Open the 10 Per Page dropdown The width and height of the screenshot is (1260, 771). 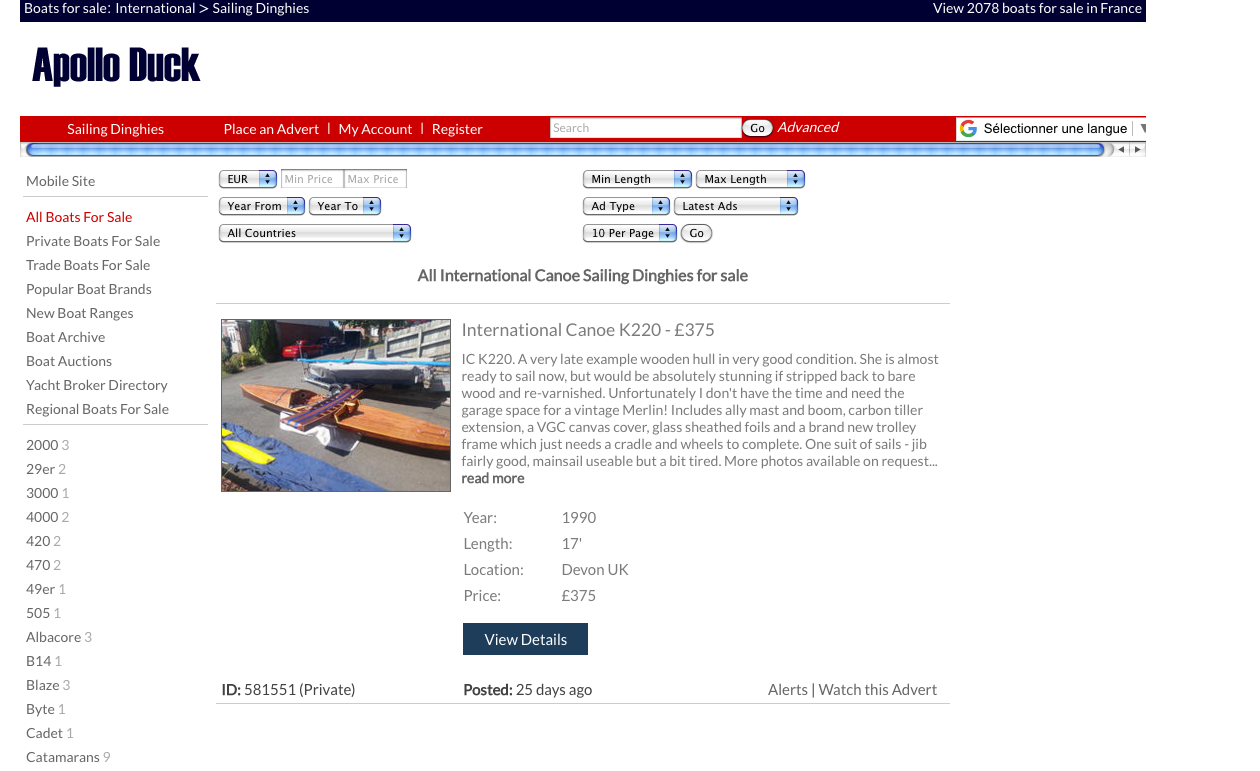(630, 233)
